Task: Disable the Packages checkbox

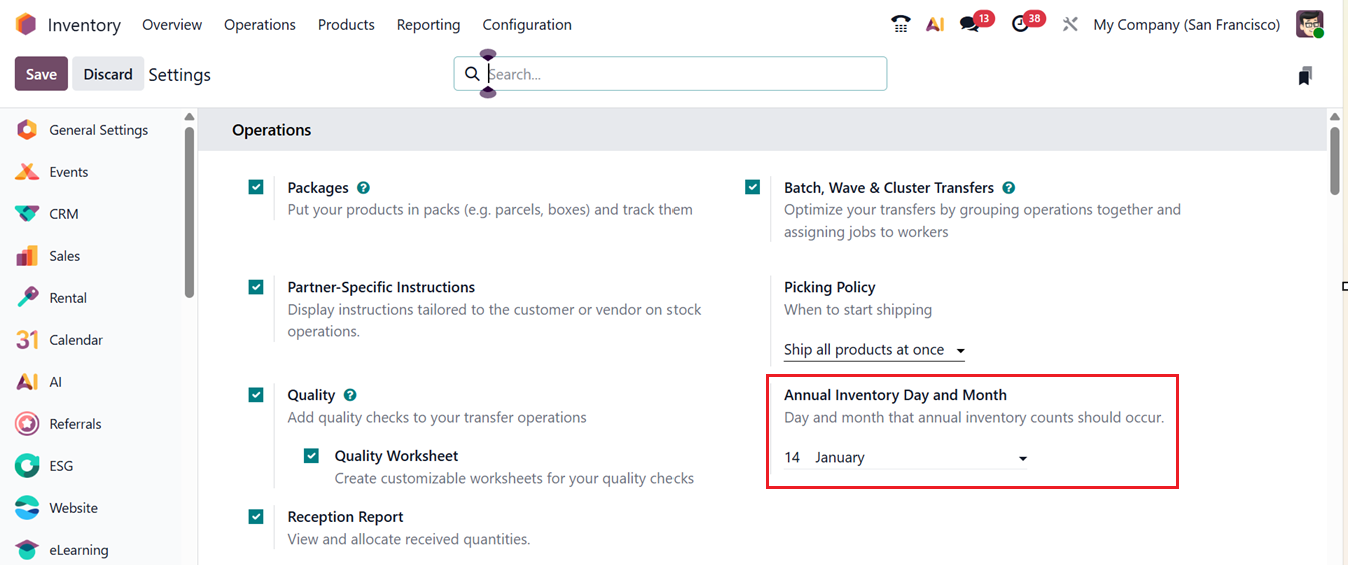Action: (x=257, y=187)
